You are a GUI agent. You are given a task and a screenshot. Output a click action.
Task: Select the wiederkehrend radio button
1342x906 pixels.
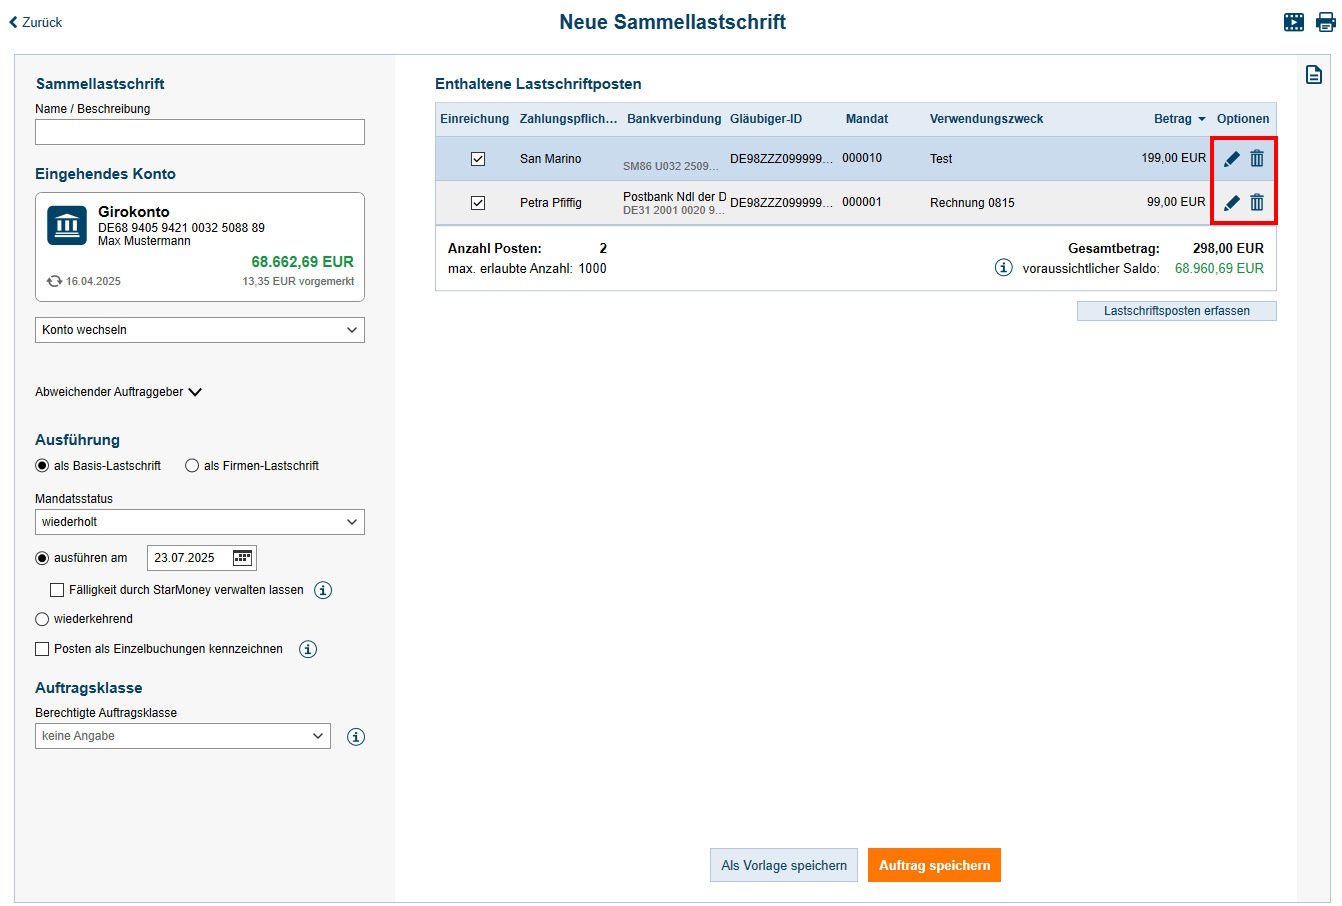[x=42, y=619]
